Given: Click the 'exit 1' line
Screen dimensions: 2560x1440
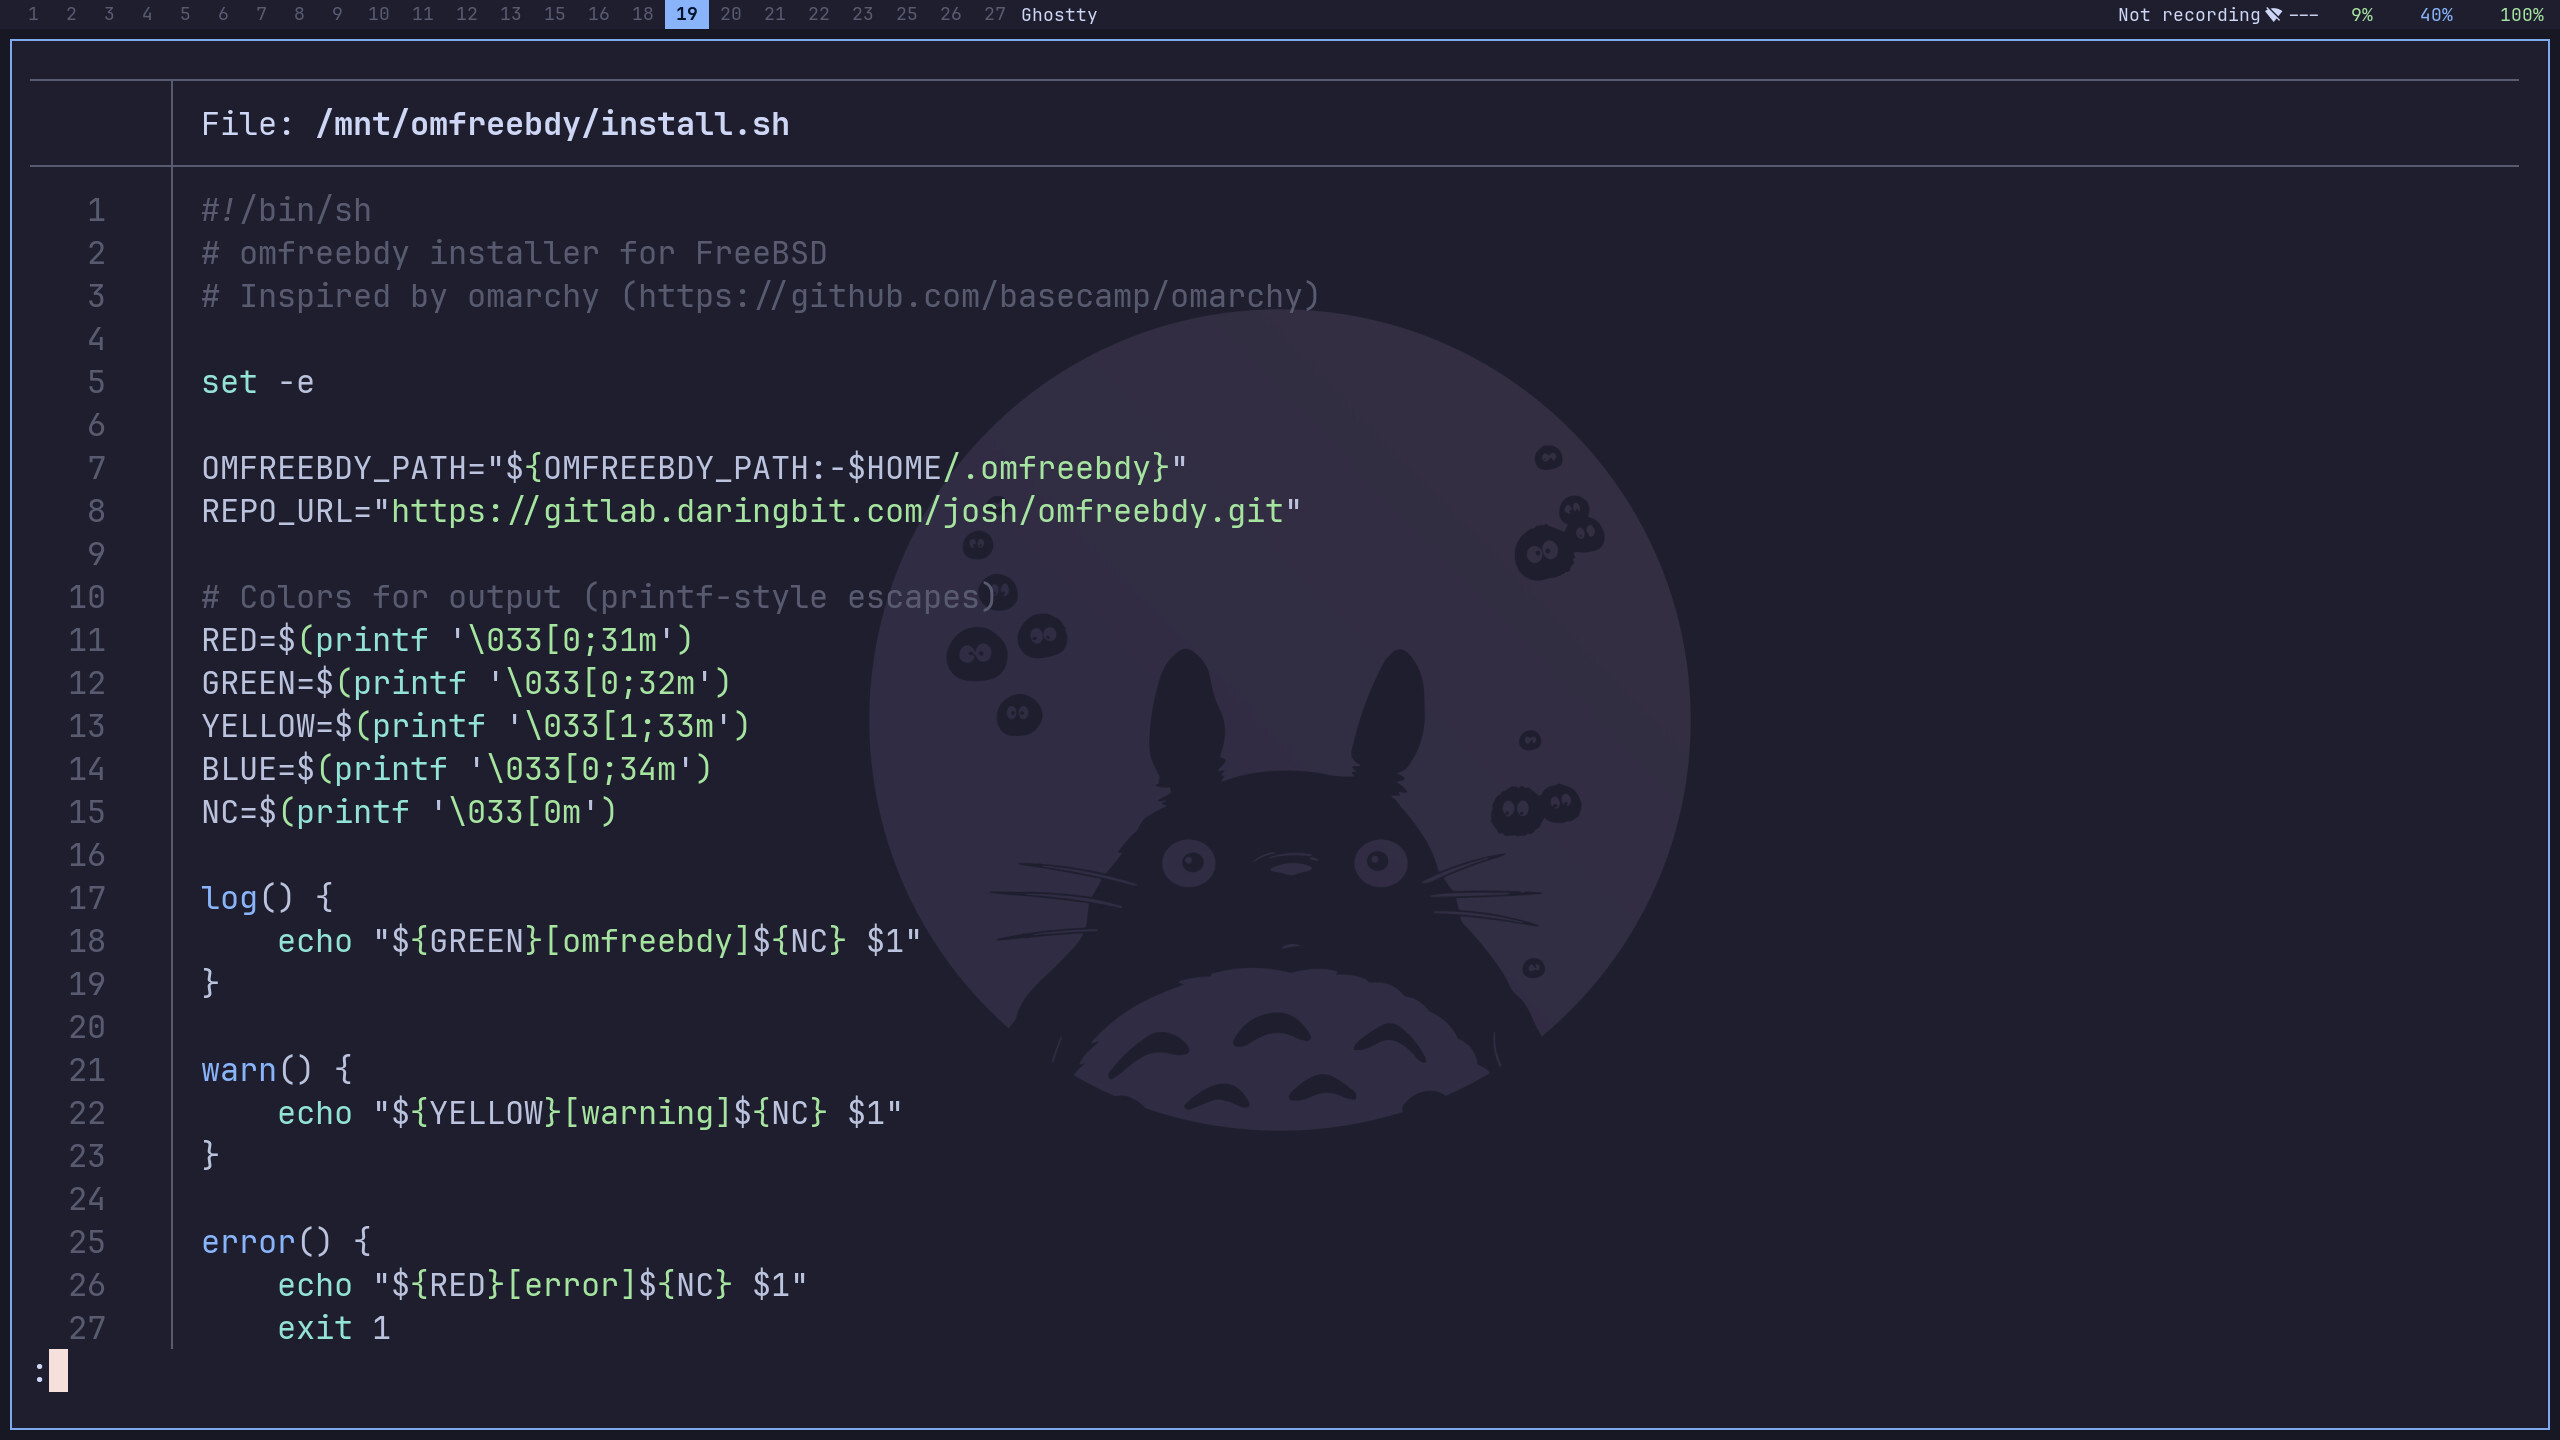Looking at the screenshot, I should 334,1328.
